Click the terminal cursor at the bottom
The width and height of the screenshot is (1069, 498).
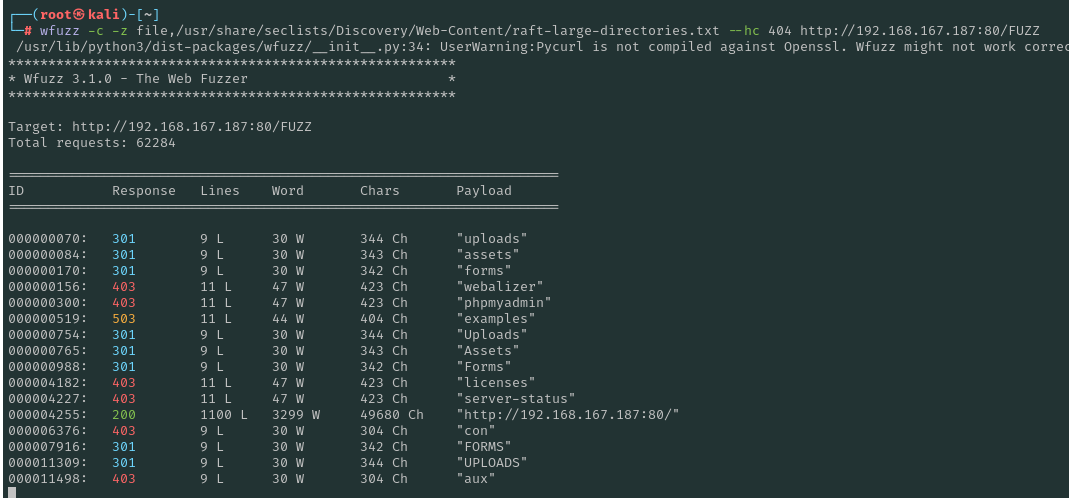pyautogui.click(x=12, y=493)
